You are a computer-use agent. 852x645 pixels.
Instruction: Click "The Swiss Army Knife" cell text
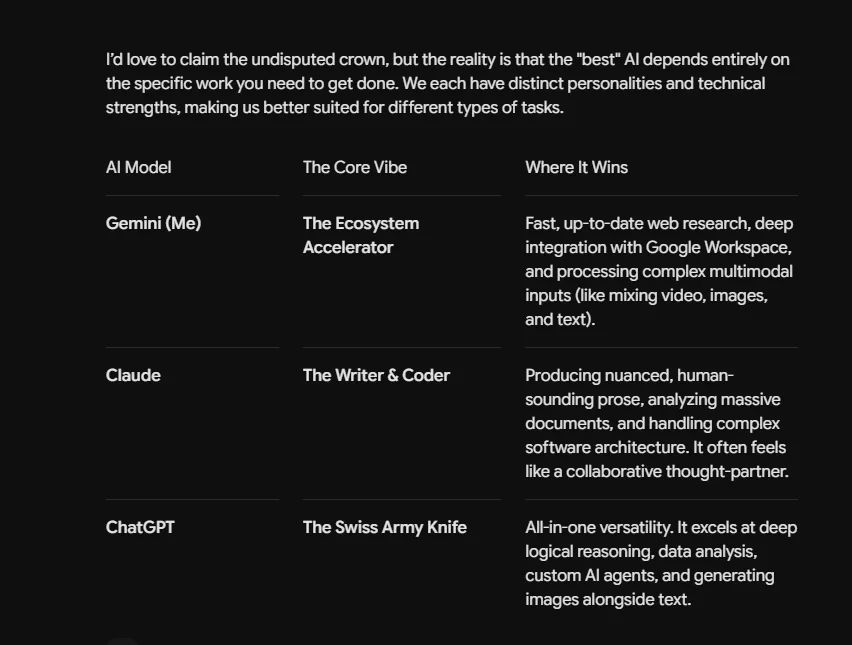click(x=385, y=528)
